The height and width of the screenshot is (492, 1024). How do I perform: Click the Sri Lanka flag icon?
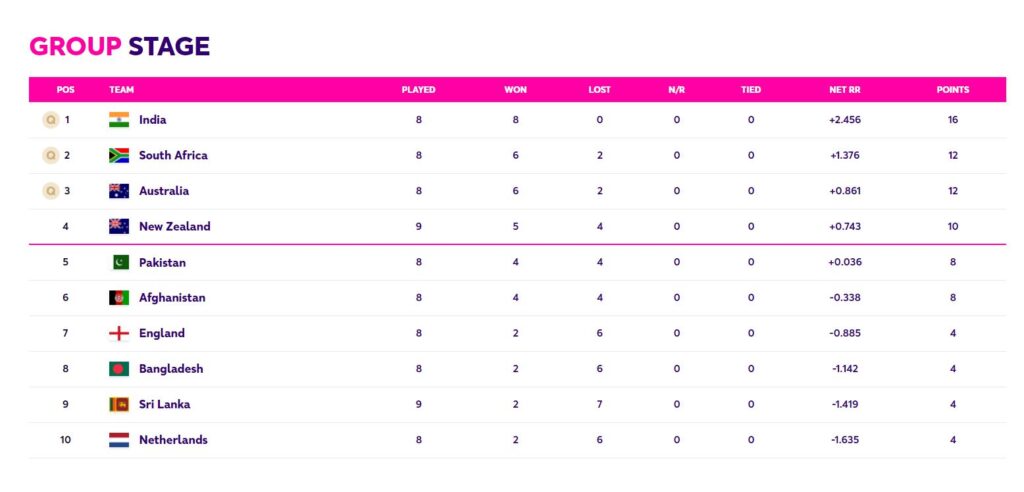coord(119,405)
